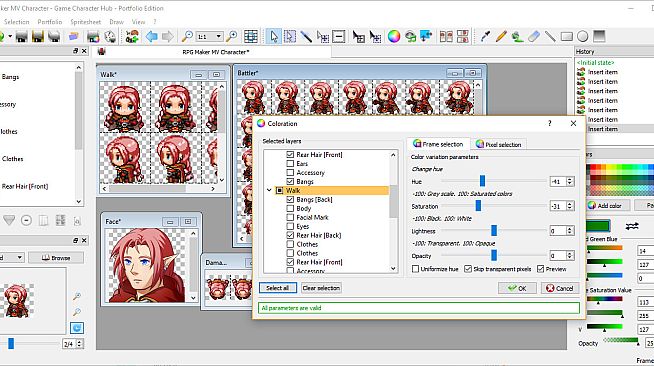Select the line drawing tool
This screenshot has width=654, height=366.
[550, 37]
